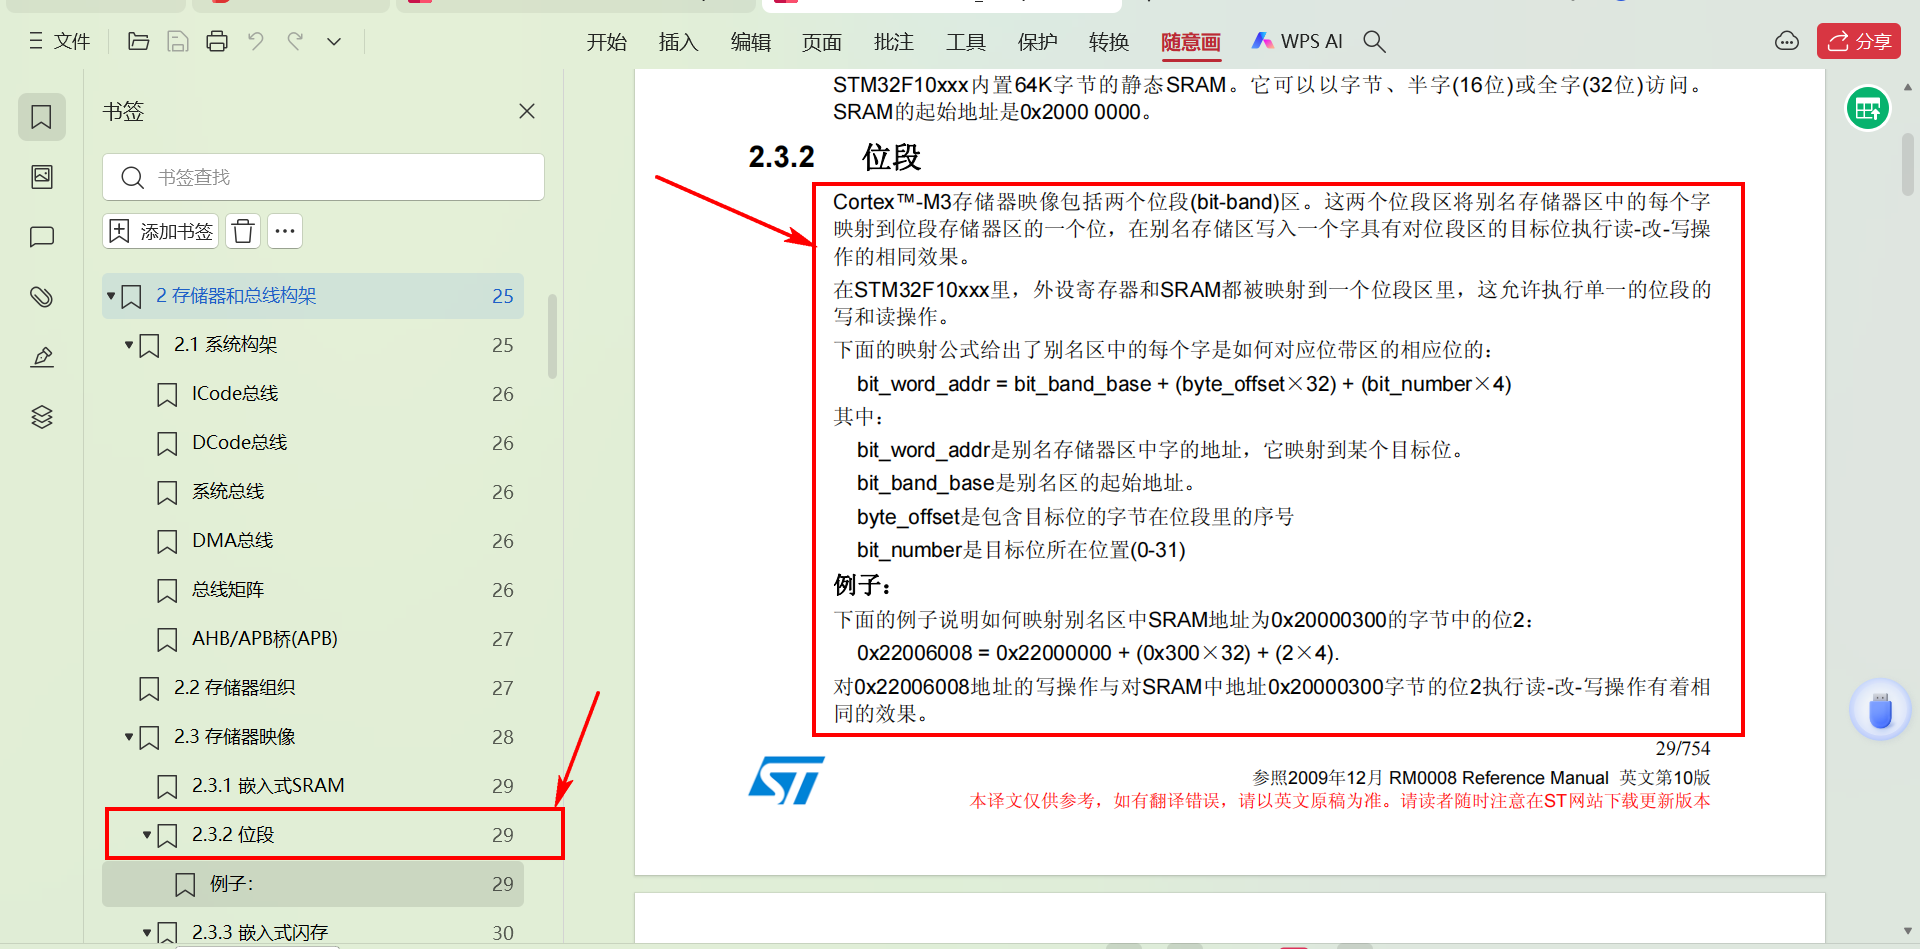Open the print document icon
This screenshot has width=1920, height=949.
pyautogui.click(x=217, y=41)
